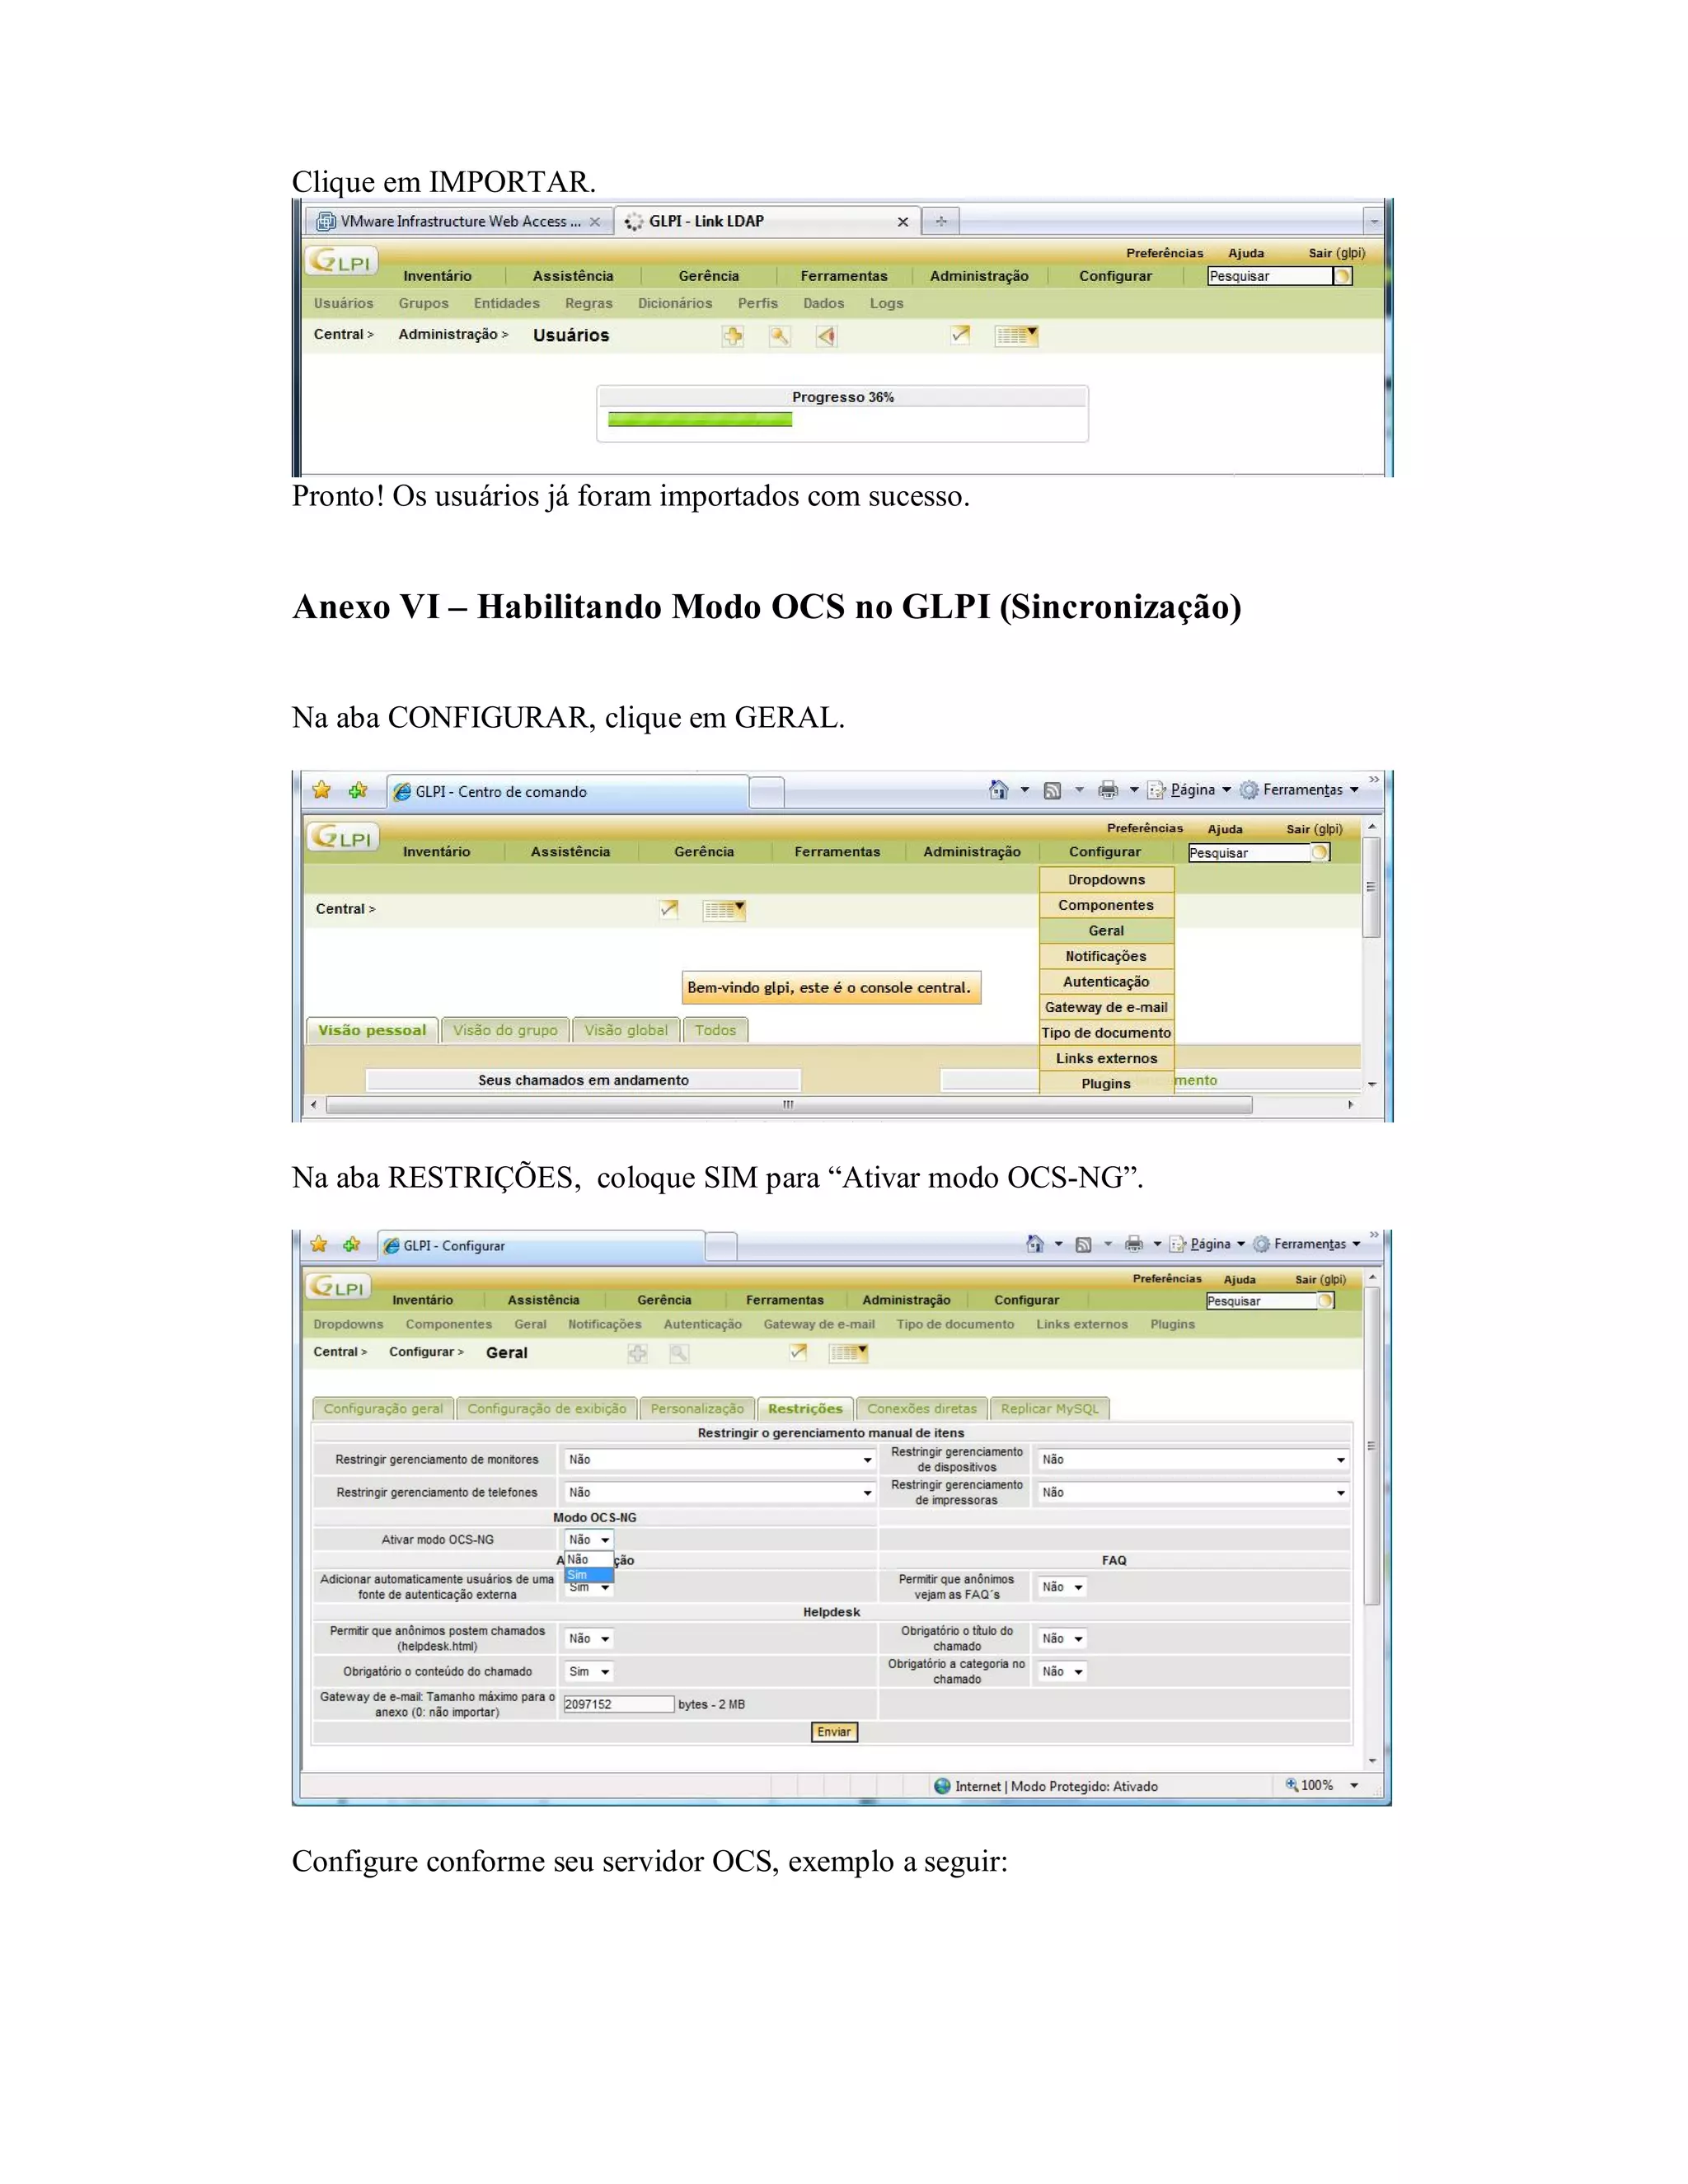Screen dimensions: 1688x2184
Task: Click the checkmark bookmark icon in Link LDAP page
Action: click(x=960, y=335)
